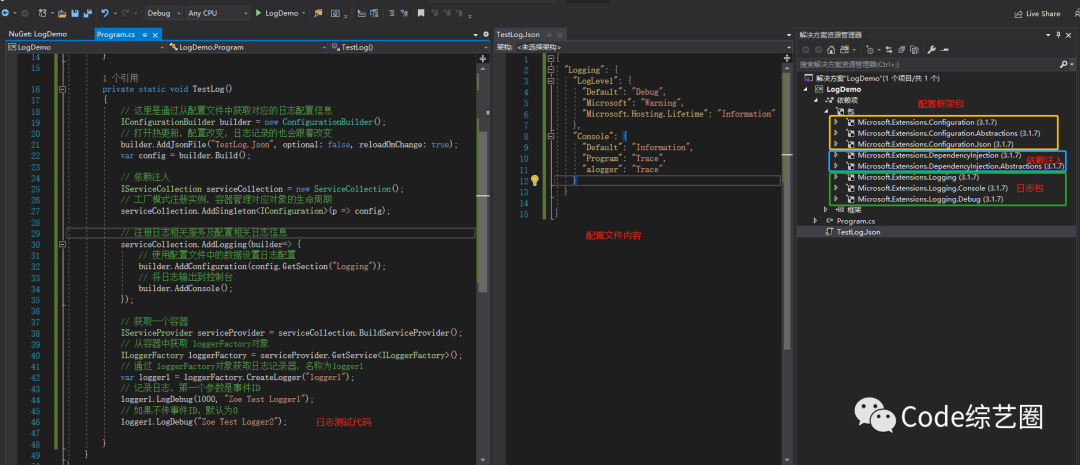Open the dropdown arrow beside LogDemo start button
The image size is (1080, 465).
pos(303,13)
